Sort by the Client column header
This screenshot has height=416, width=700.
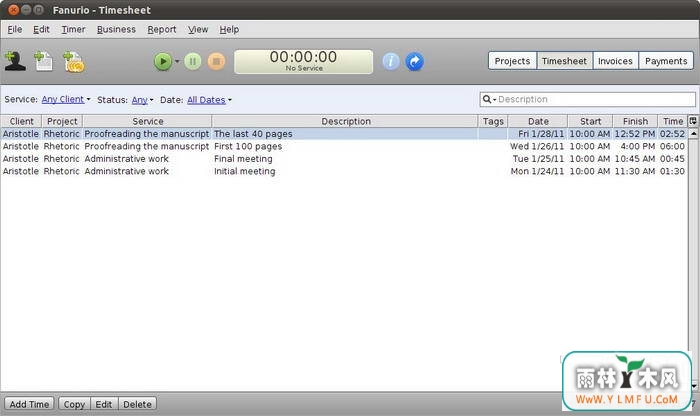(x=21, y=121)
